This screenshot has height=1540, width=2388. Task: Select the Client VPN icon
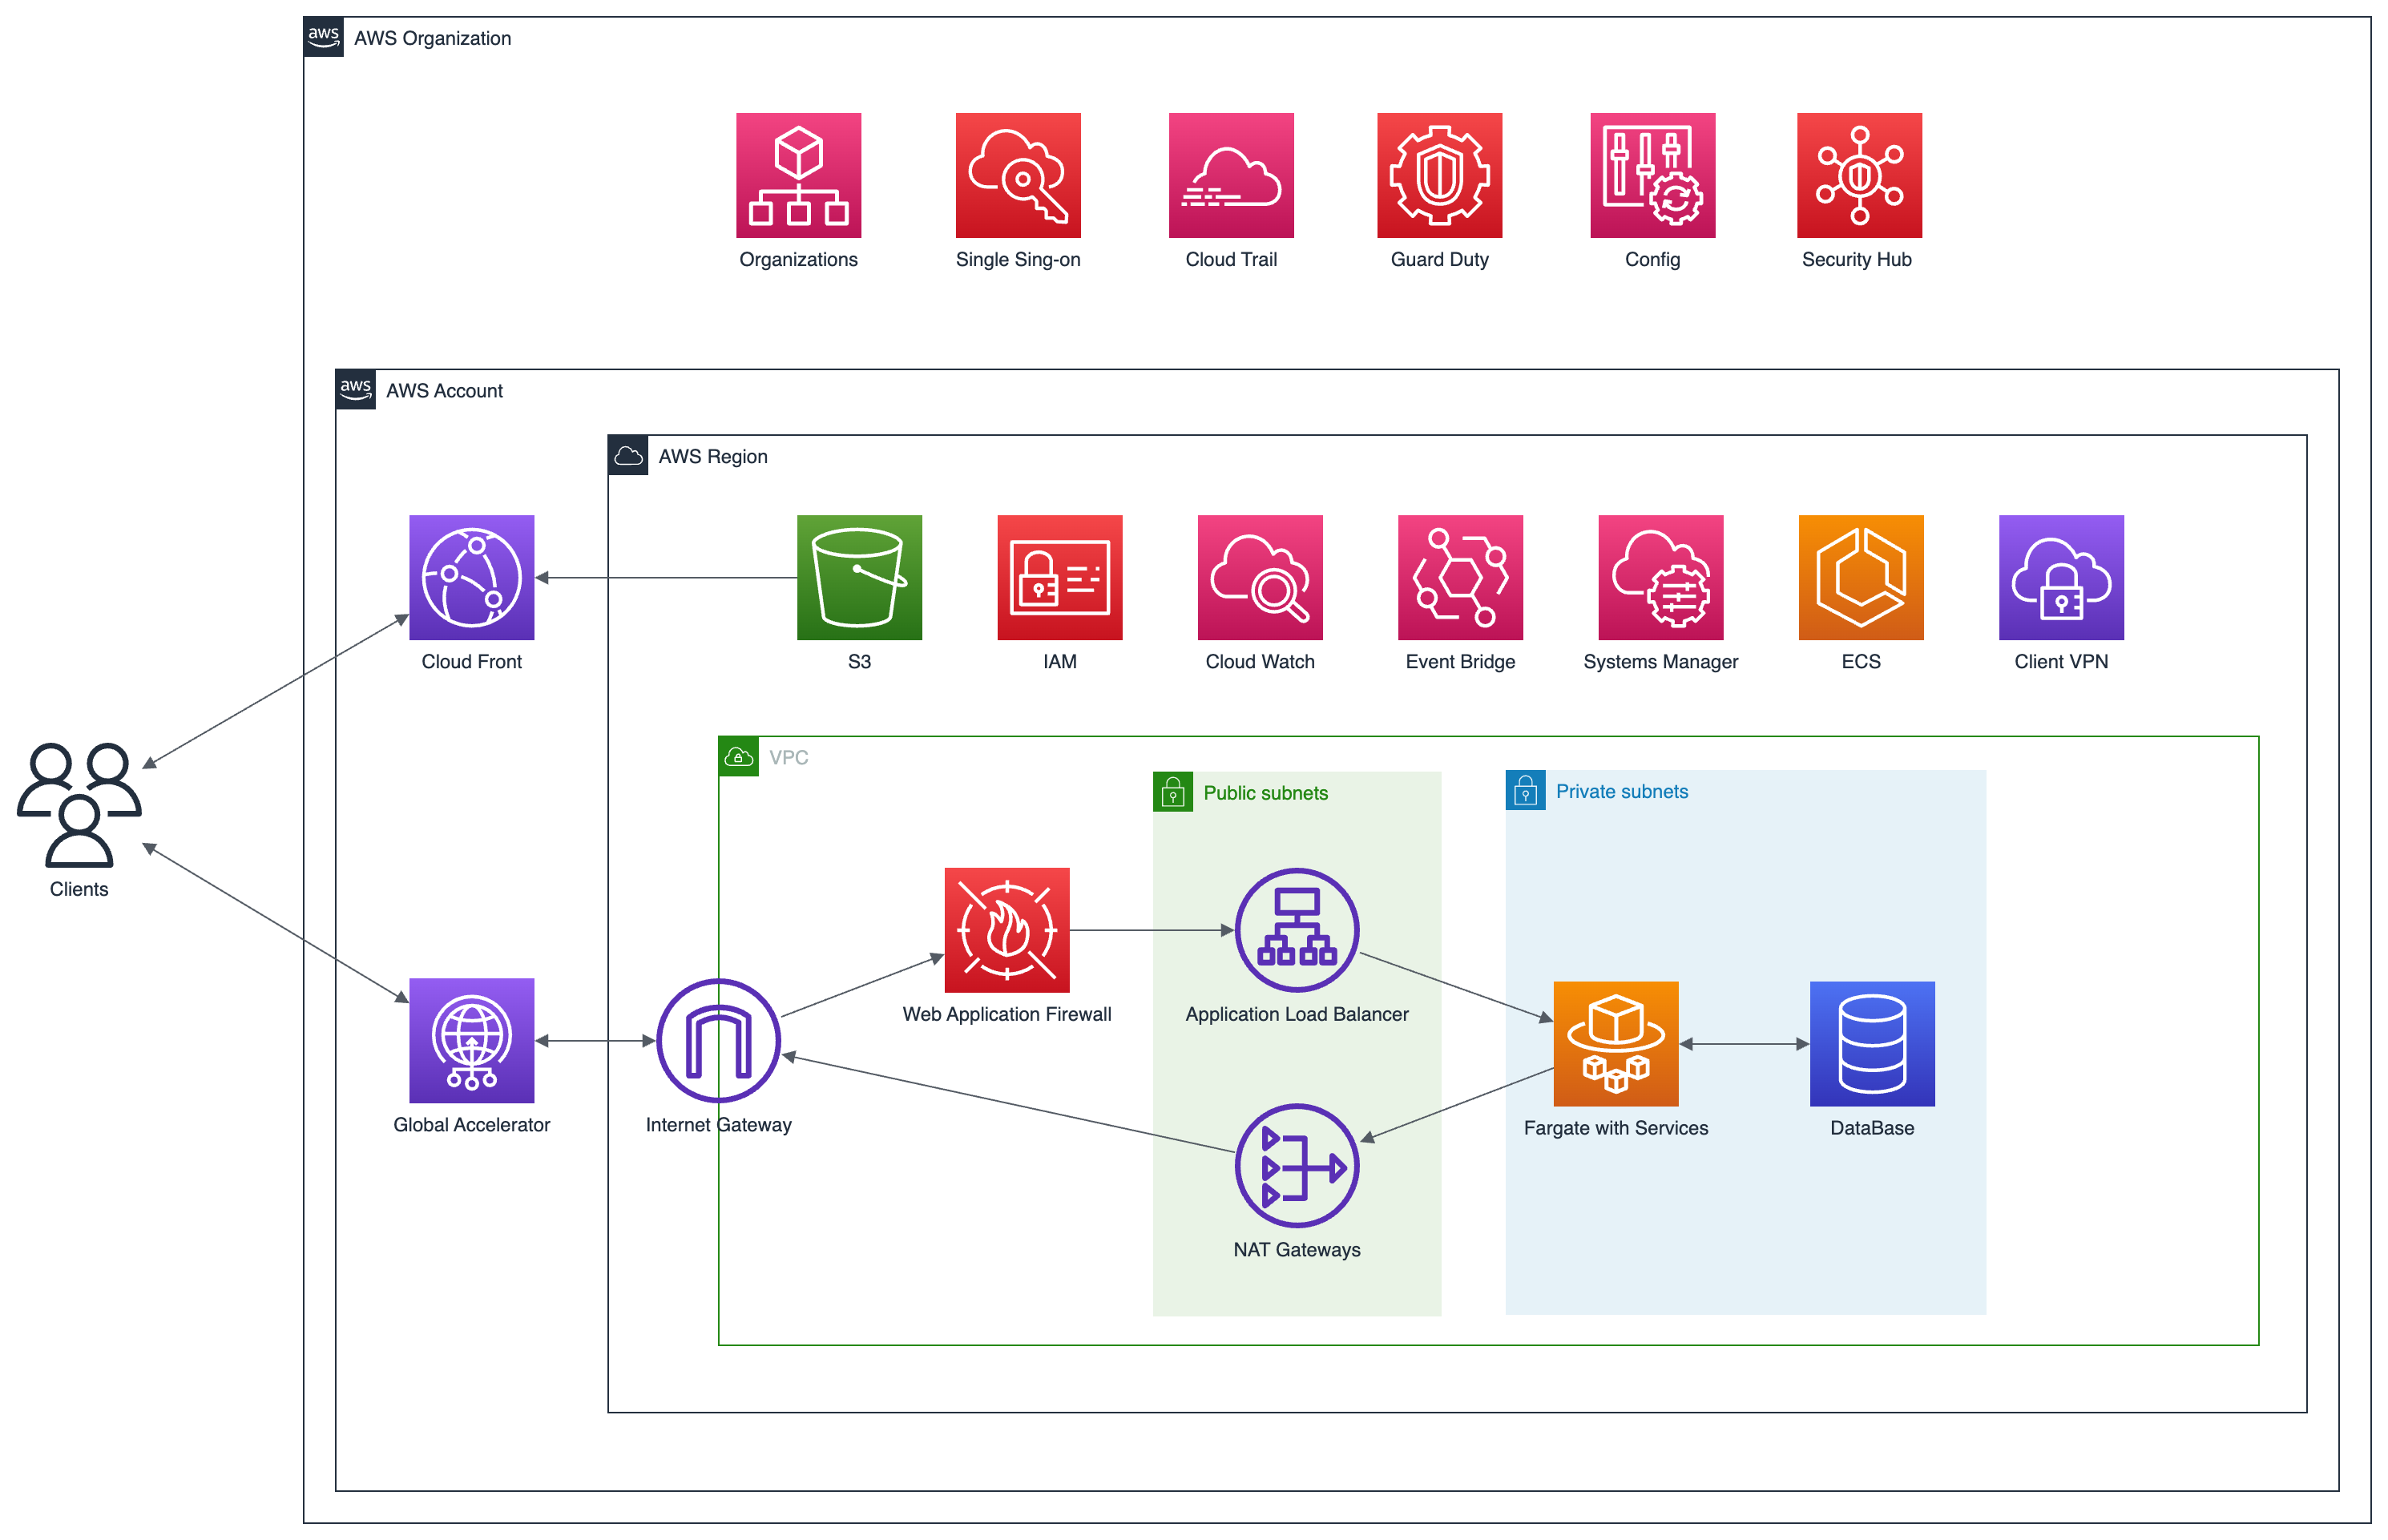pos(2060,577)
